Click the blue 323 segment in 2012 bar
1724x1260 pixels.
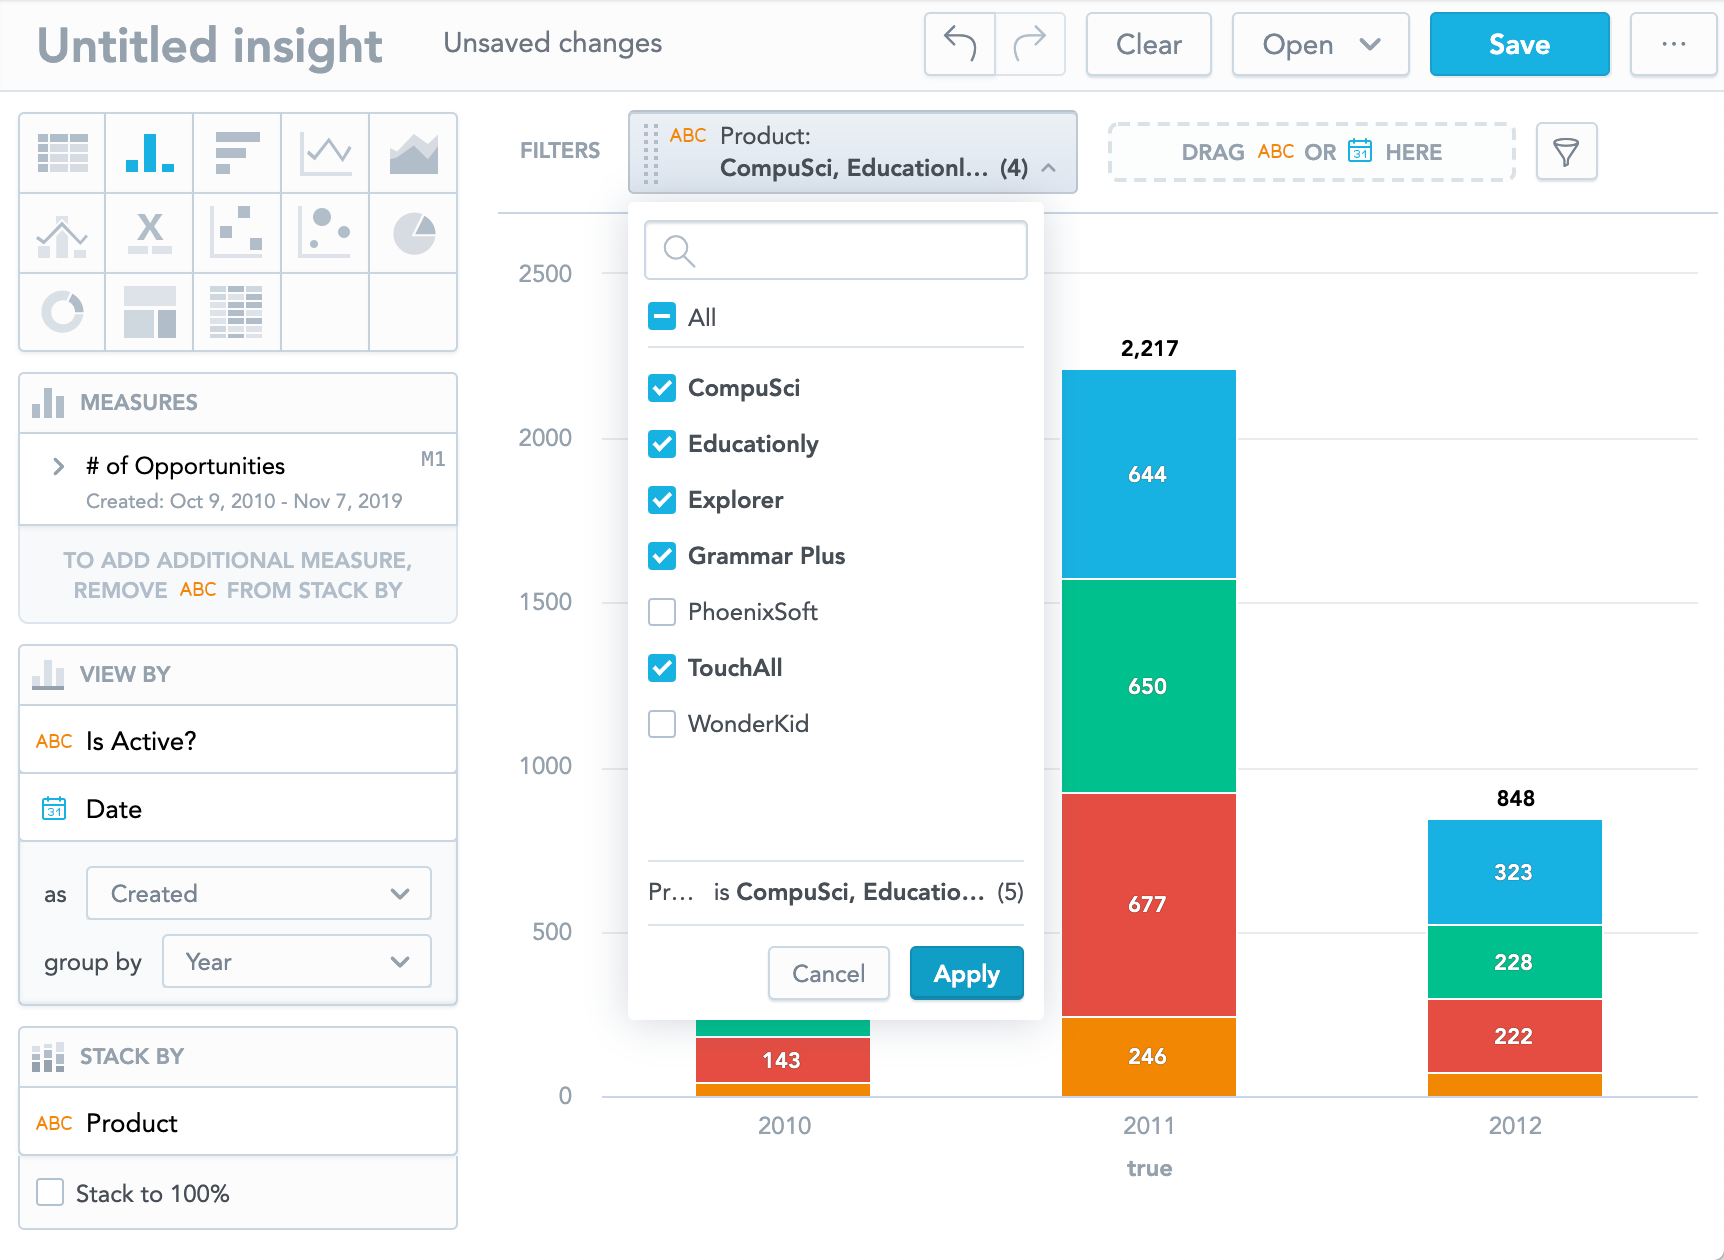1514,872
